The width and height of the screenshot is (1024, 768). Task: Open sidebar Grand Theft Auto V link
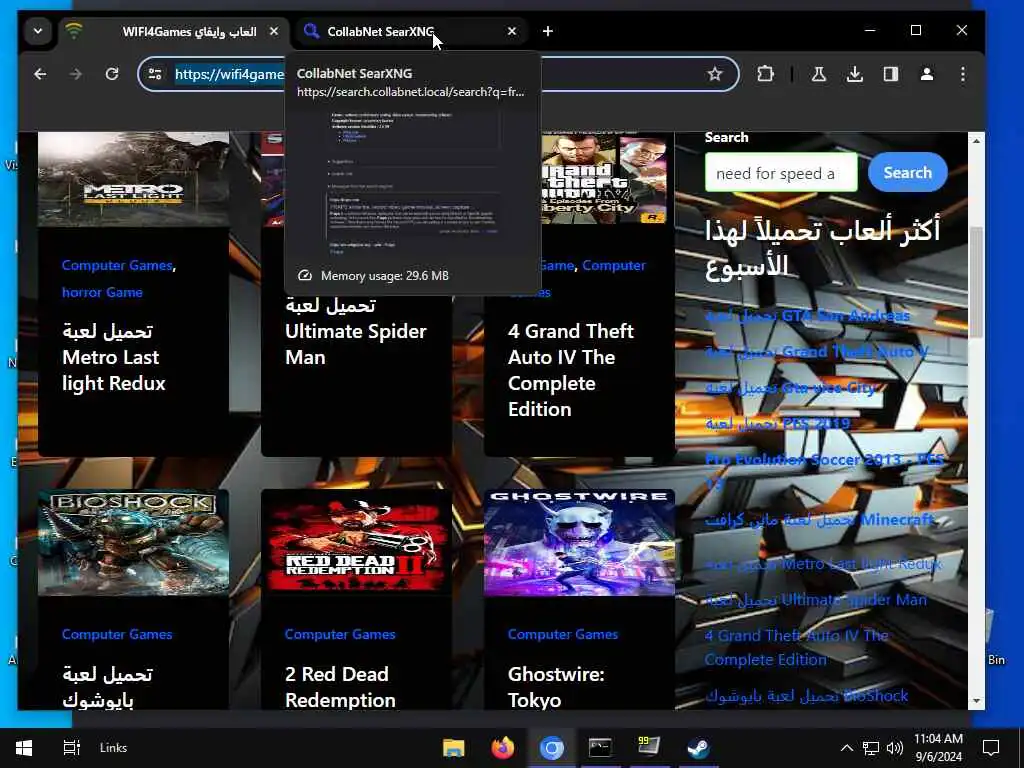tap(816, 352)
